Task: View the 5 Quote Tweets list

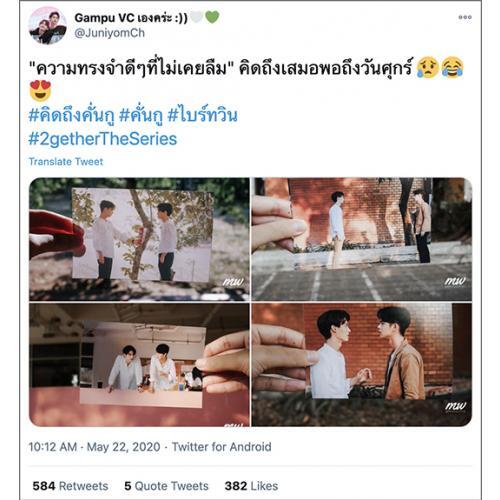Action: coord(166,486)
